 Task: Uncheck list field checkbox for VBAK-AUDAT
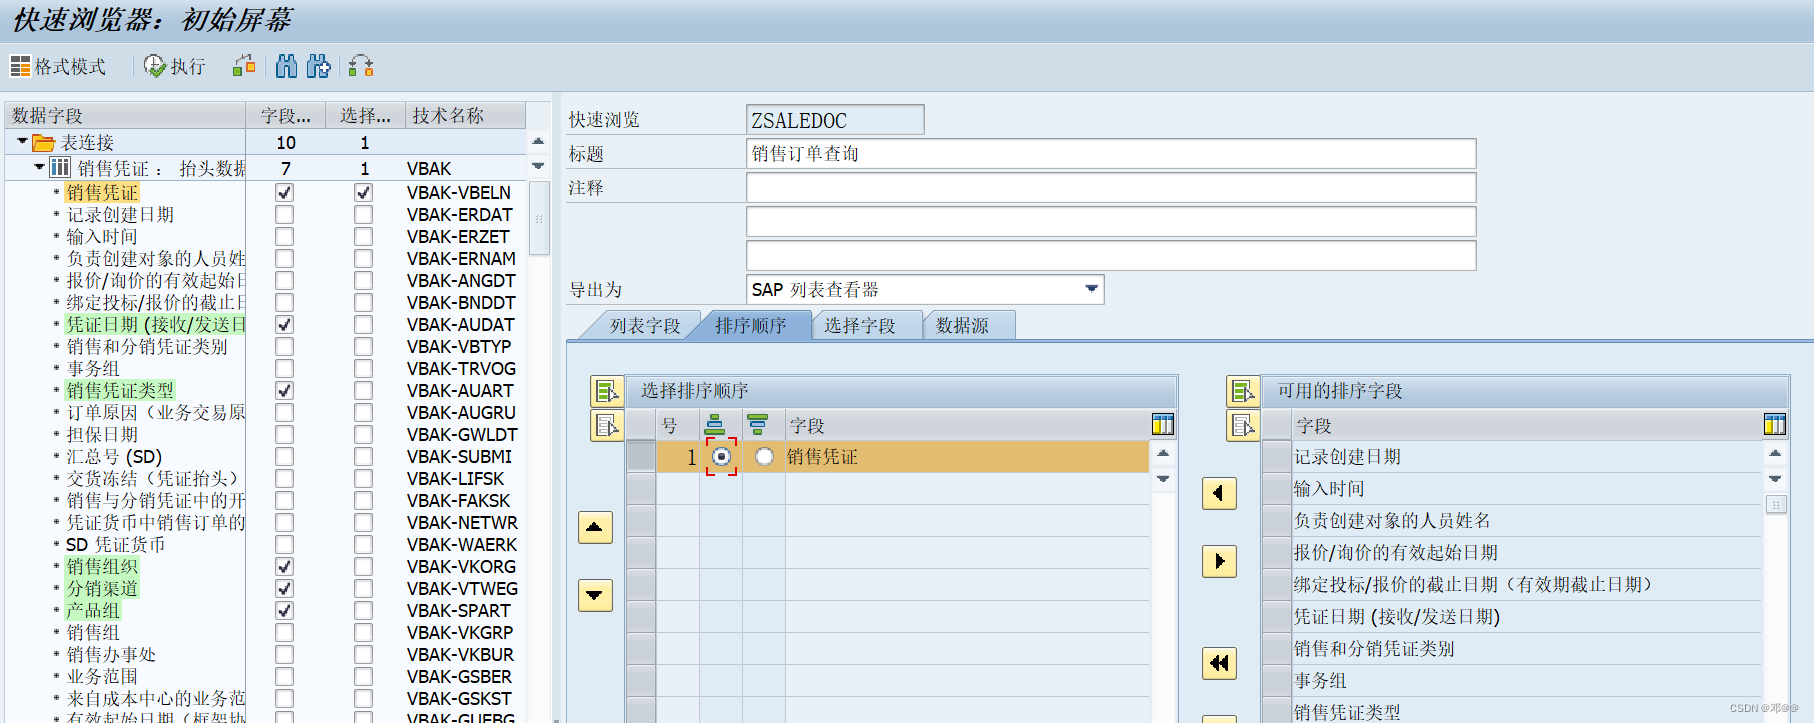285,324
